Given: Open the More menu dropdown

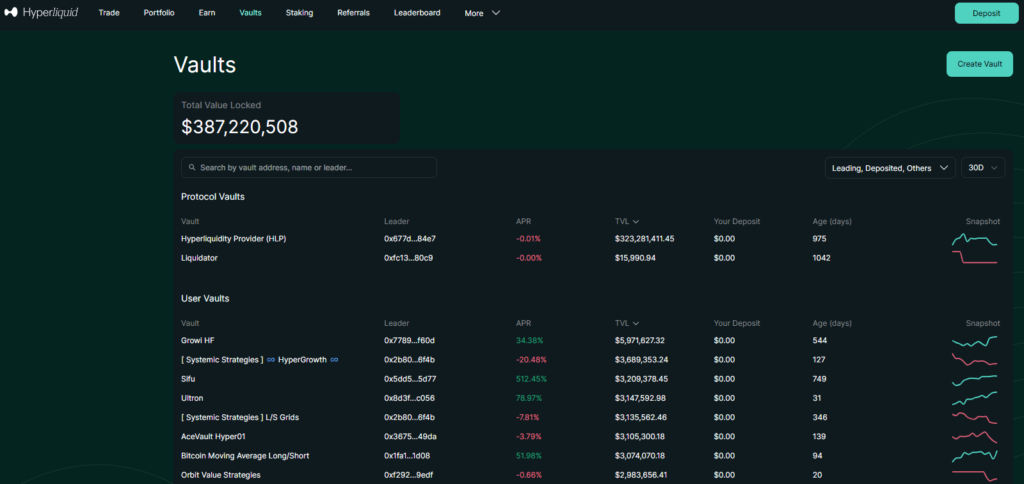Looking at the screenshot, I should [482, 13].
